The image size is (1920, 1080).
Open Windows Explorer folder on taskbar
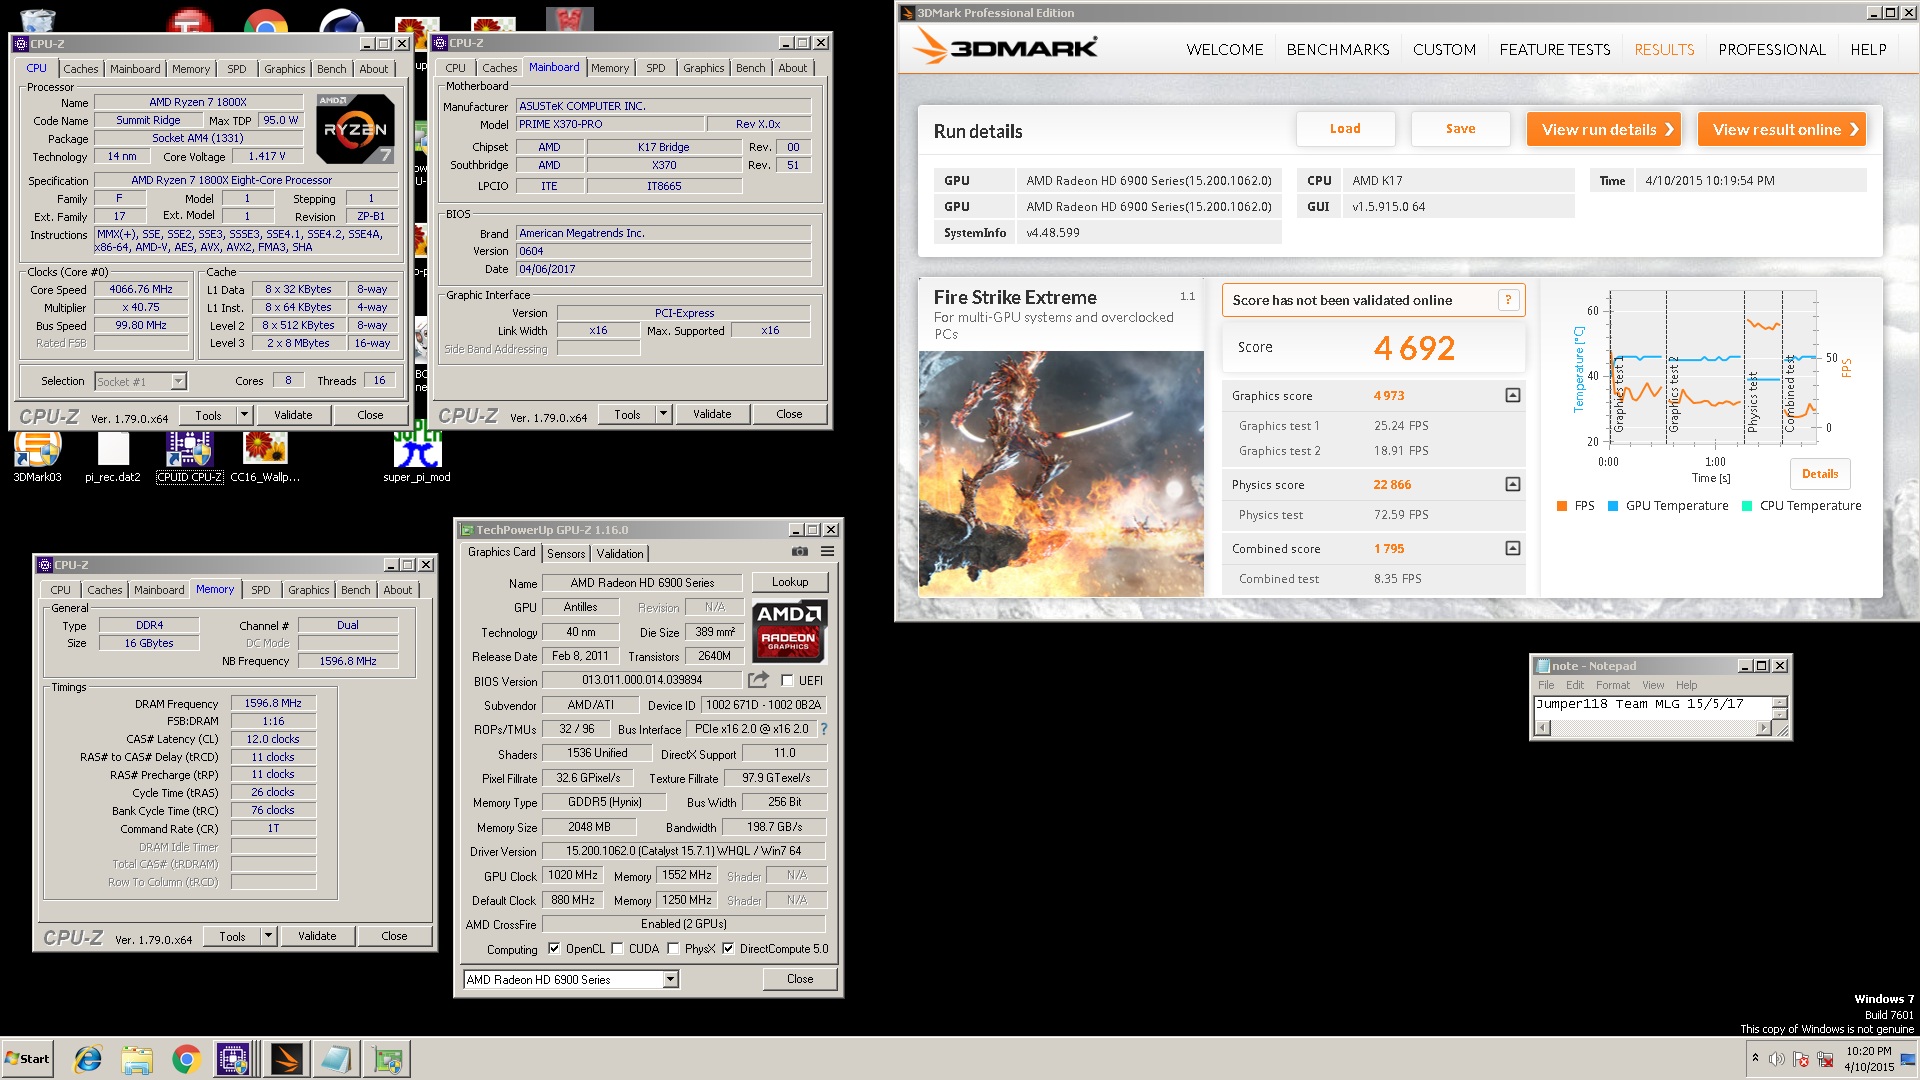click(x=137, y=1059)
